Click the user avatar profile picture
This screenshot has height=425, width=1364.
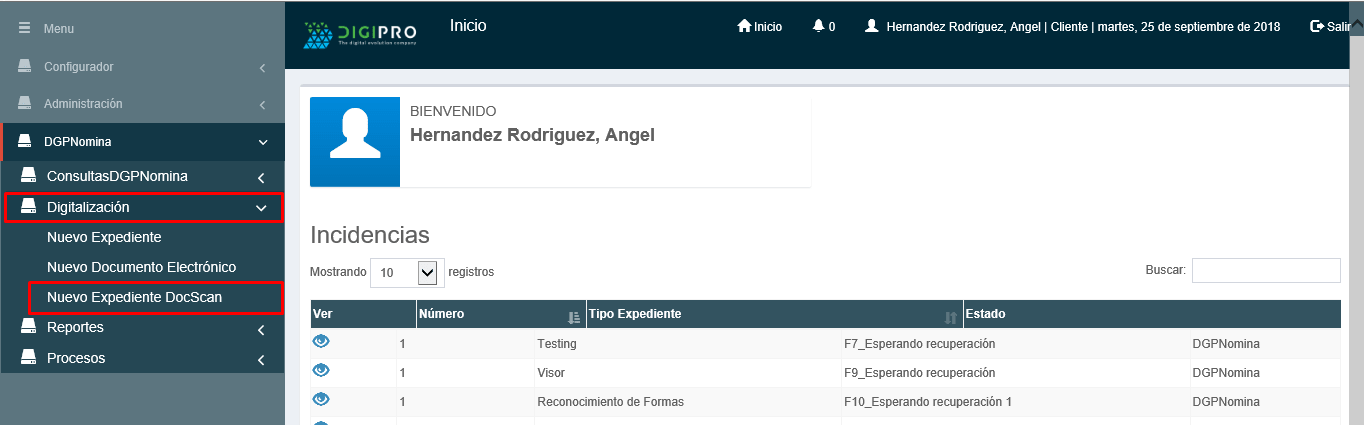click(355, 142)
